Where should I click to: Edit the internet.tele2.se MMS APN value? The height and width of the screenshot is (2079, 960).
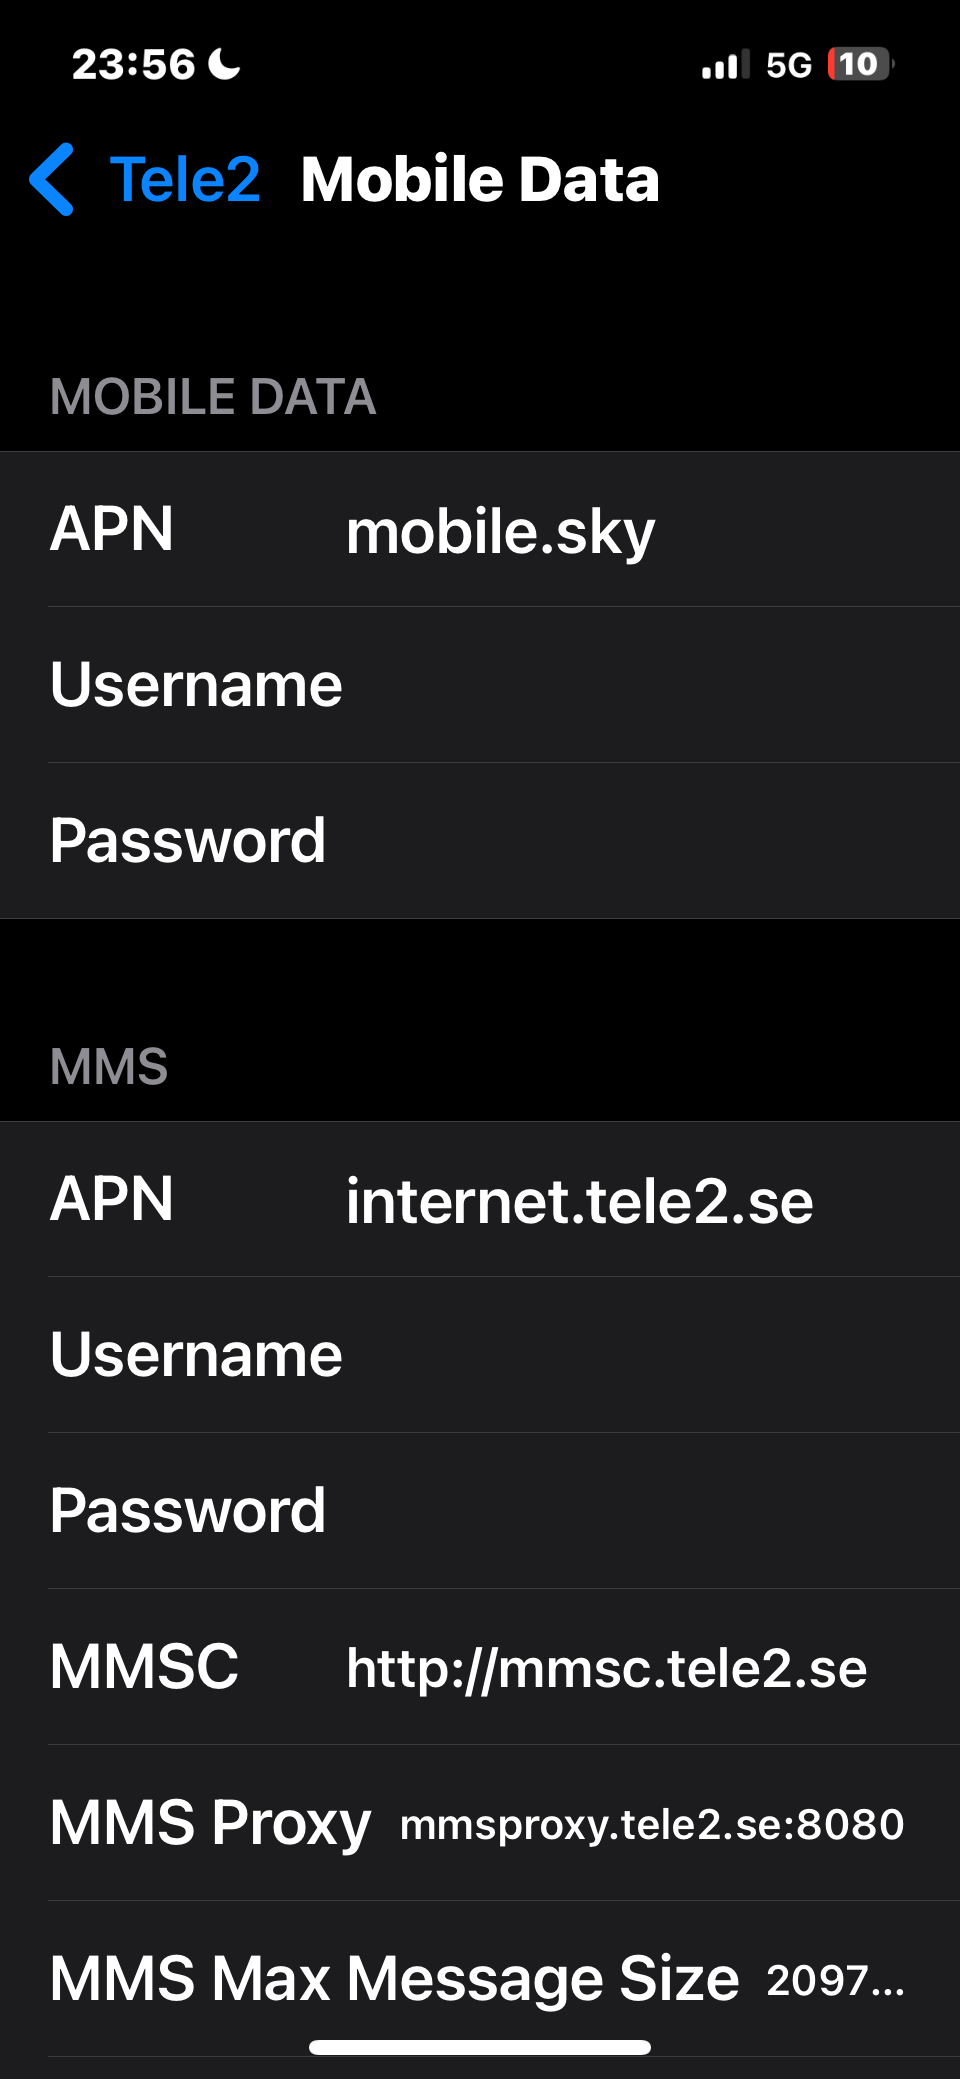pos(579,1201)
